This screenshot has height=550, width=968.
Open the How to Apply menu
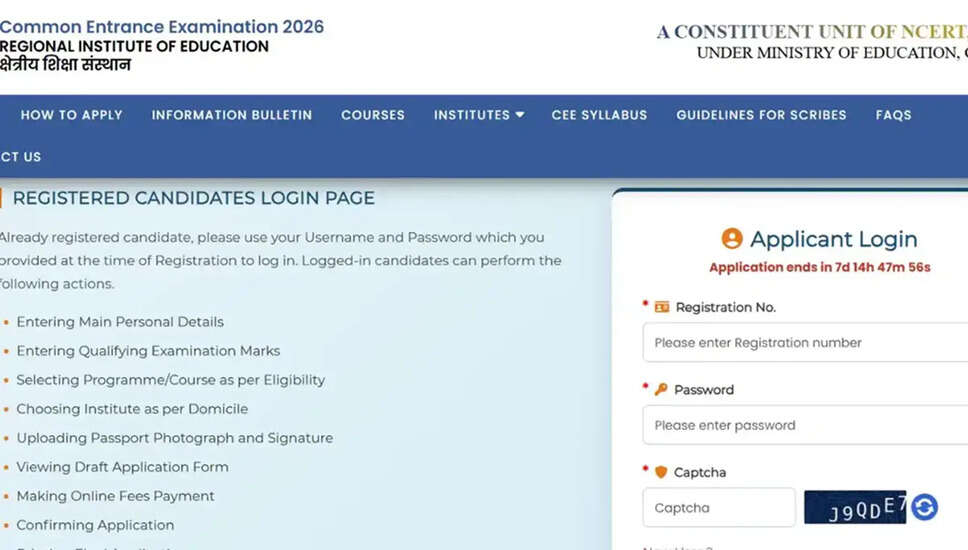(x=72, y=115)
